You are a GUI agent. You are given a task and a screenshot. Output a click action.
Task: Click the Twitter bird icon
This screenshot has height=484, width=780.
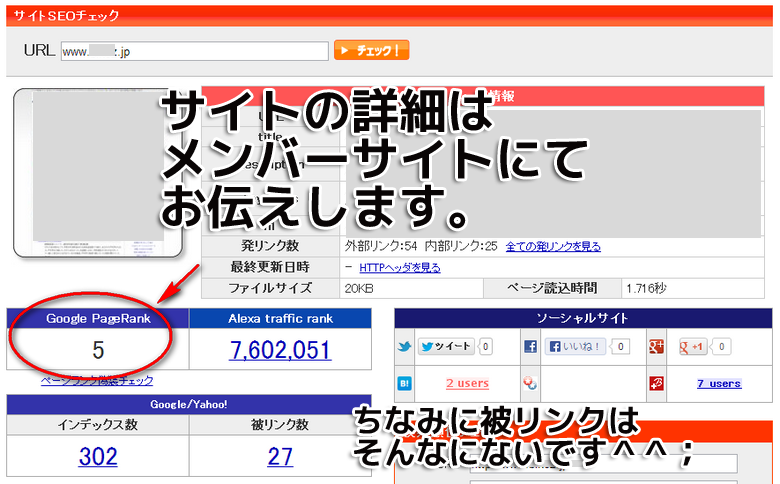pyautogui.click(x=404, y=346)
